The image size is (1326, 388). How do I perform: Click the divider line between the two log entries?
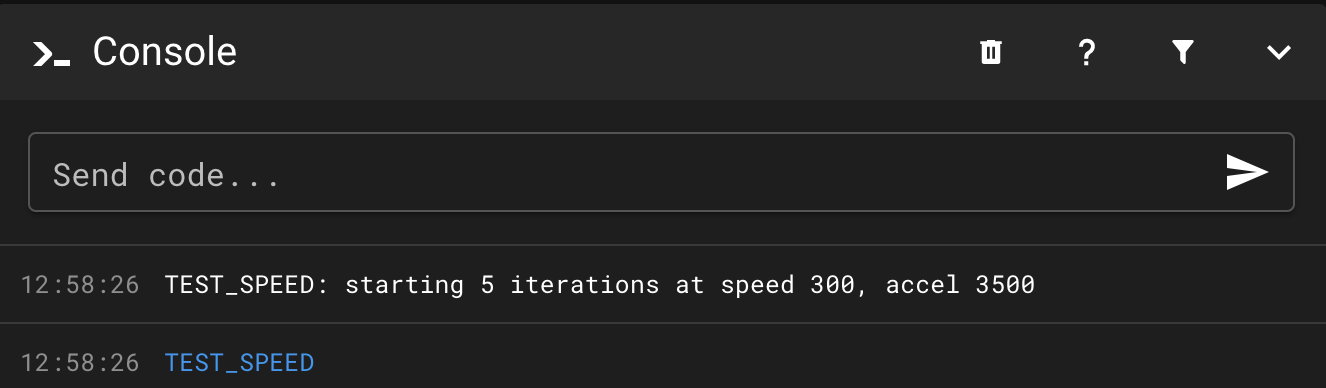coord(663,323)
